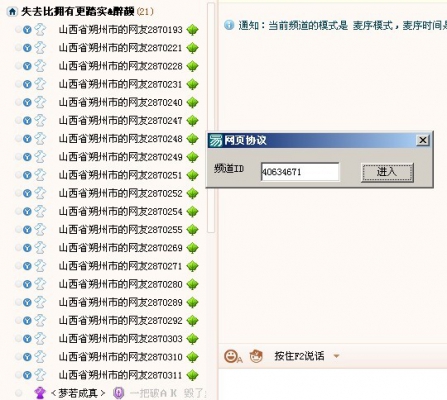Viewport: 447px width, 400px height.
Task: Click the green leaf badge for user 2870269
Action: 192,248
